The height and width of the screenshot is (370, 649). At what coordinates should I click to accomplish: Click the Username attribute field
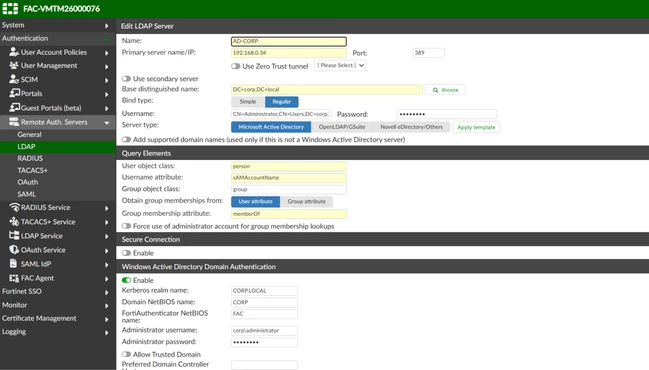coord(289,178)
